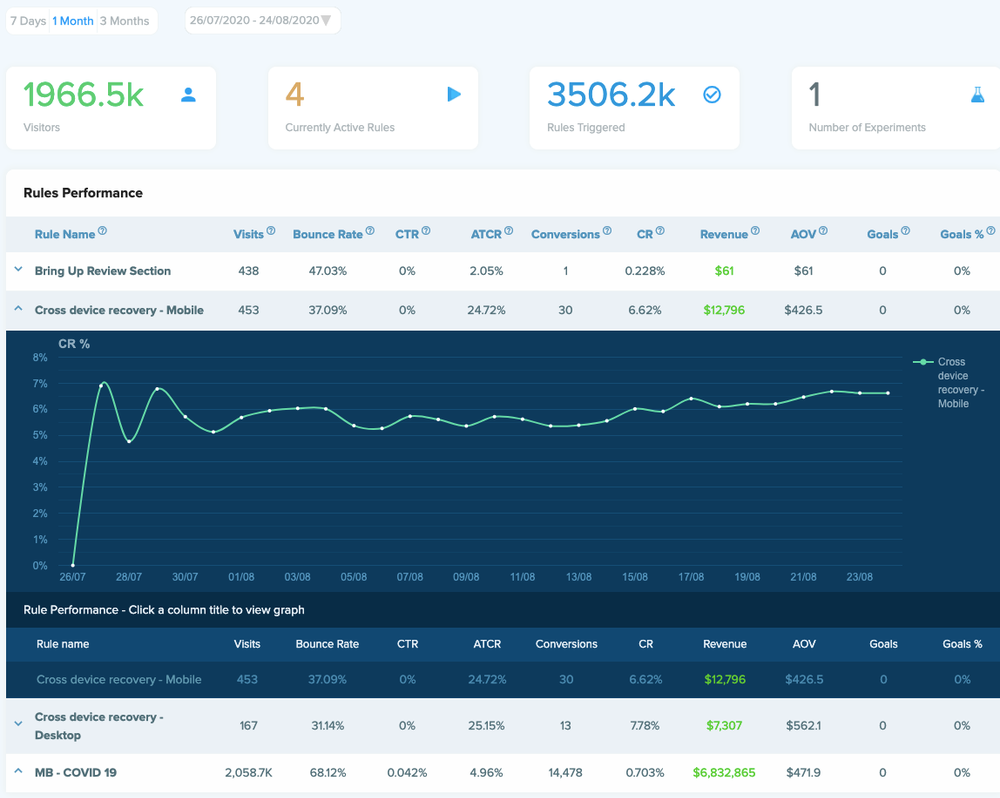Sort by the Rule Name column header

point(64,235)
